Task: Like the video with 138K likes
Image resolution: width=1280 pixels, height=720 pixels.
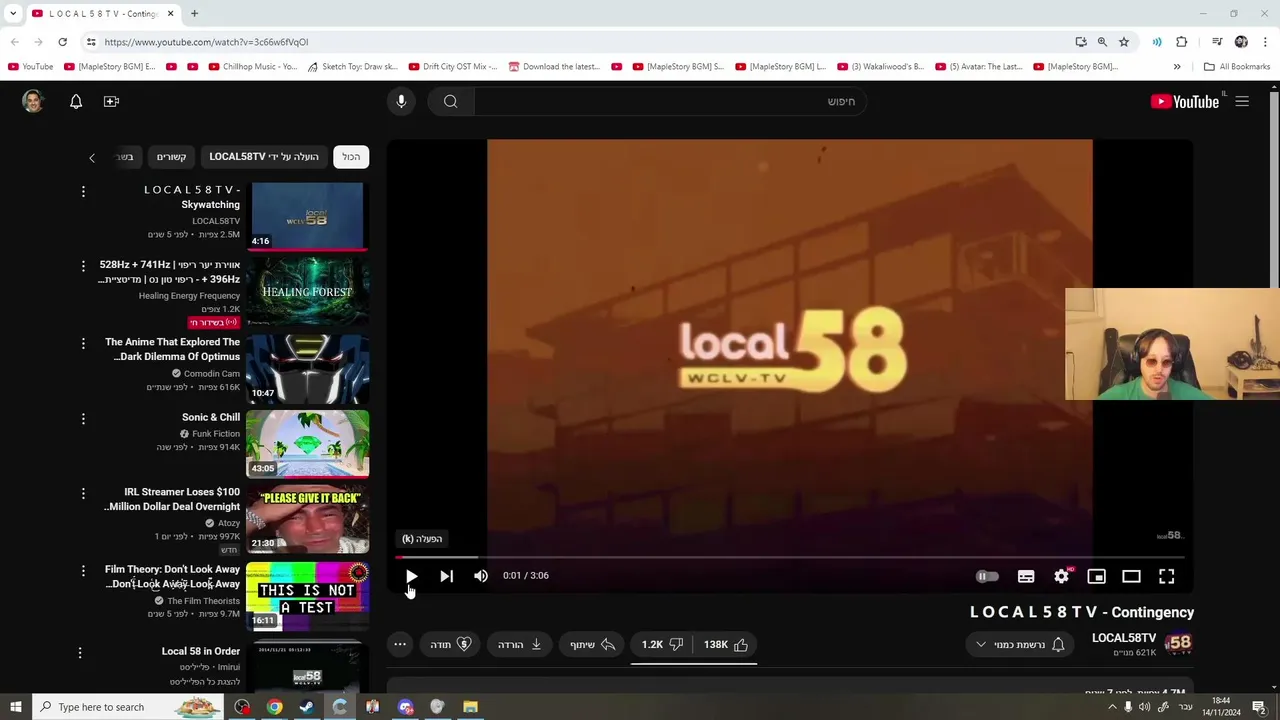Action: [726, 645]
